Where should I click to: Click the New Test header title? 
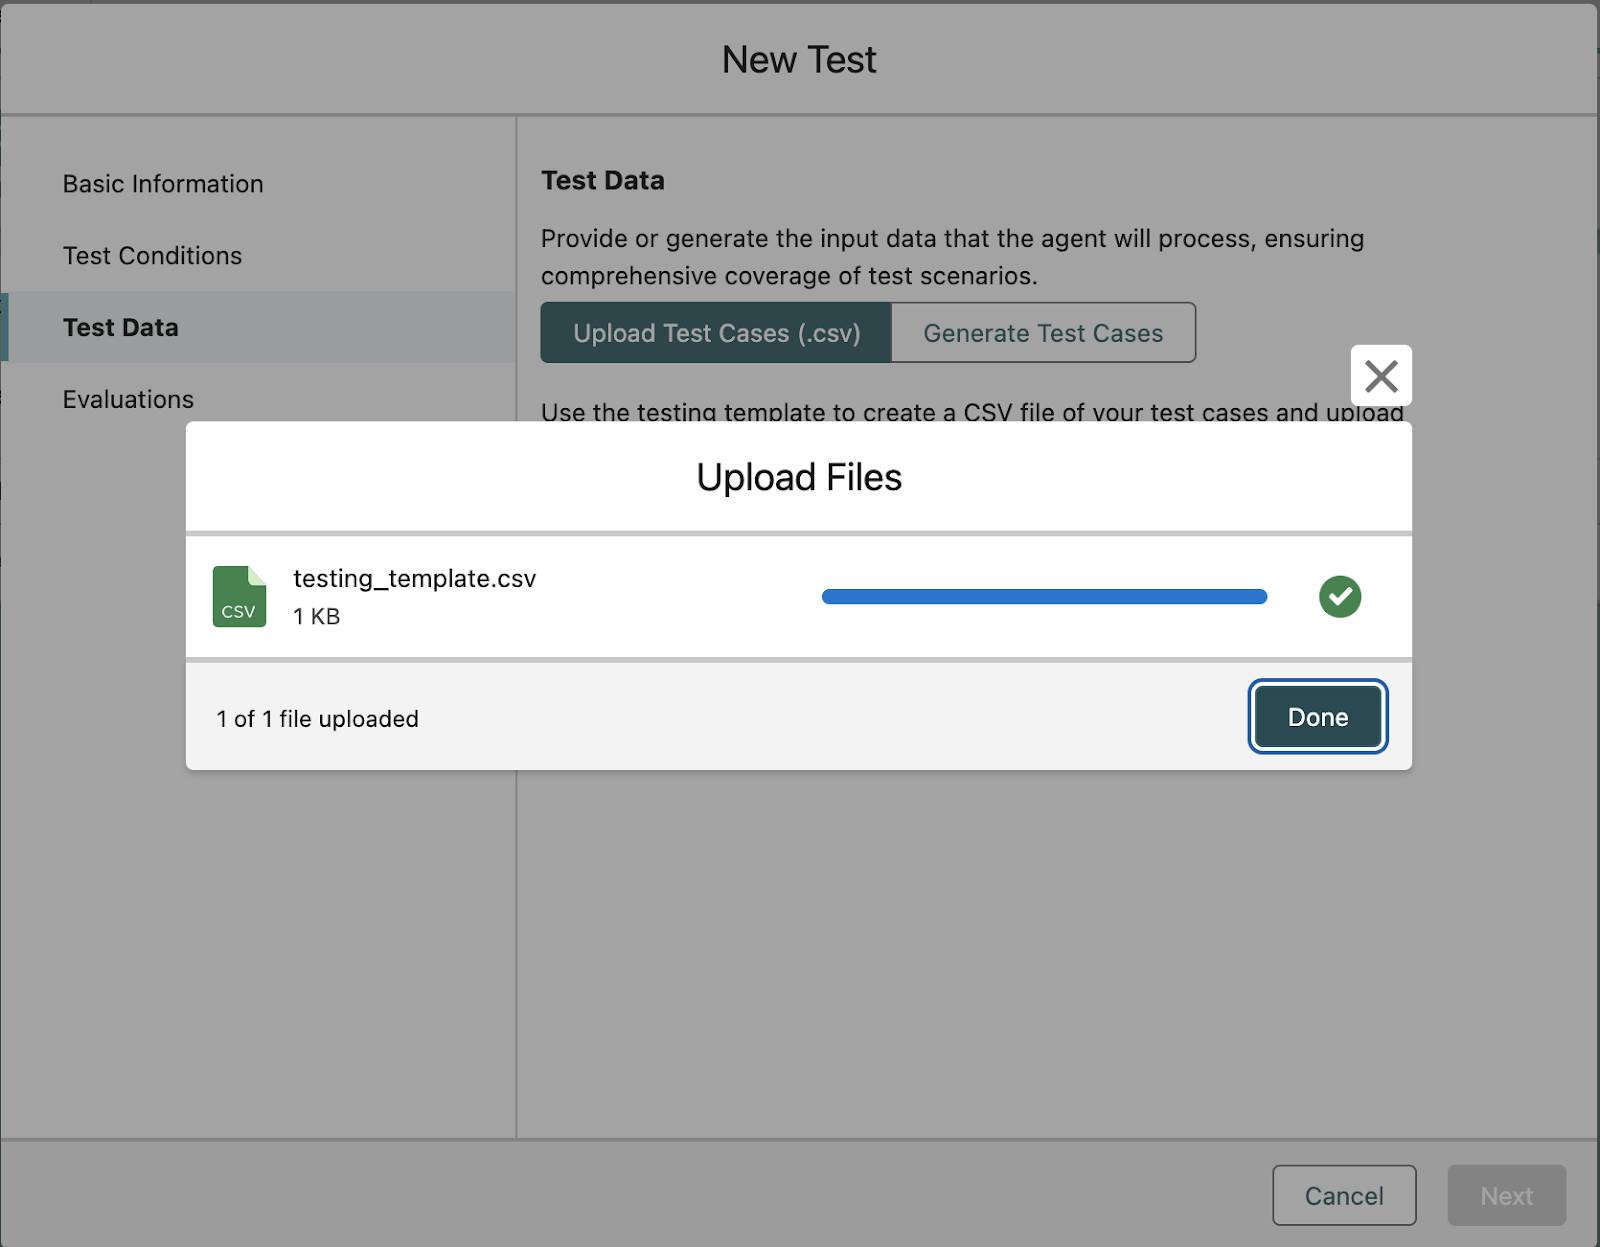pyautogui.click(x=799, y=60)
